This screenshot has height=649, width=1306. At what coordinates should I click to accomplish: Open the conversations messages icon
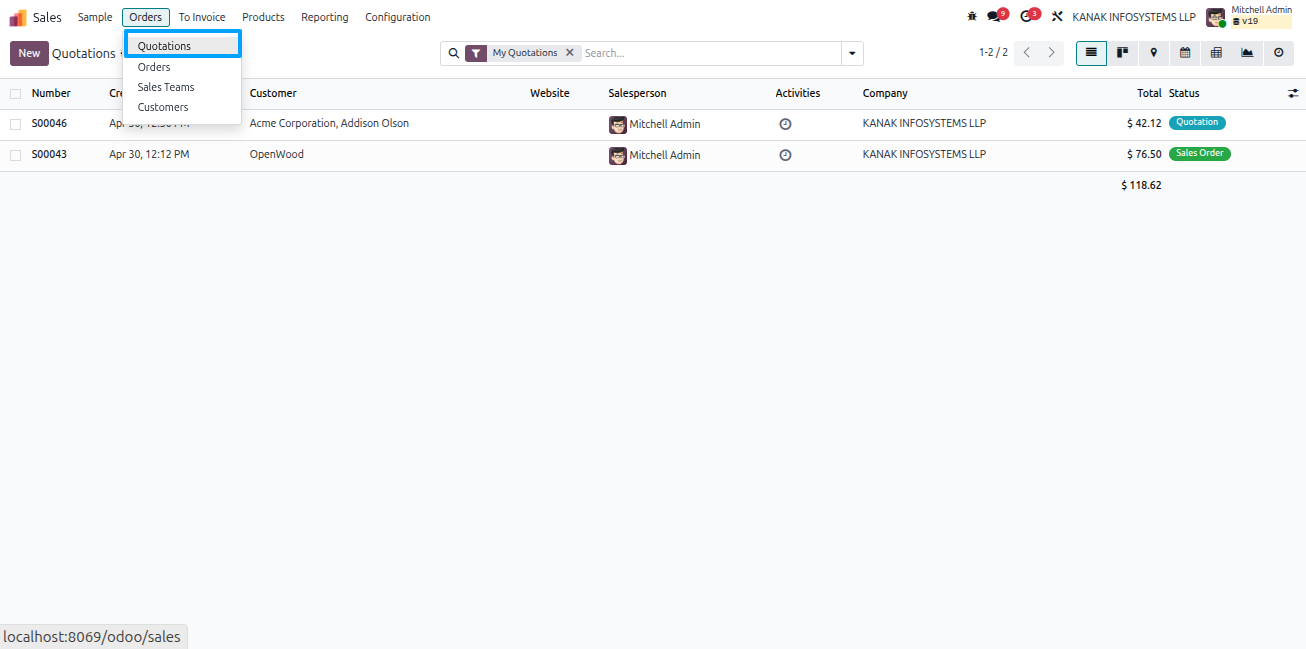[996, 16]
